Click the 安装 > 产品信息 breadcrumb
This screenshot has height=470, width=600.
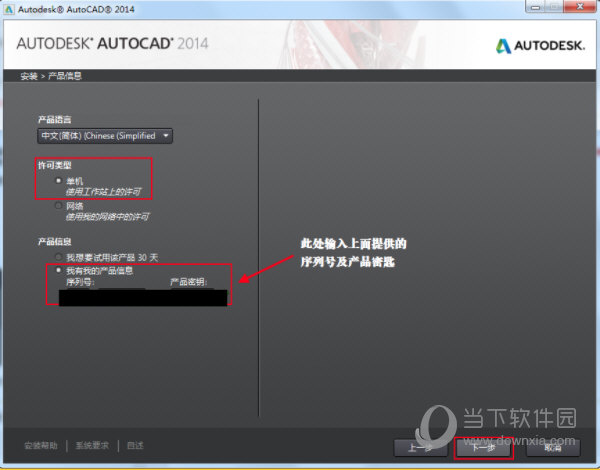click(51, 76)
